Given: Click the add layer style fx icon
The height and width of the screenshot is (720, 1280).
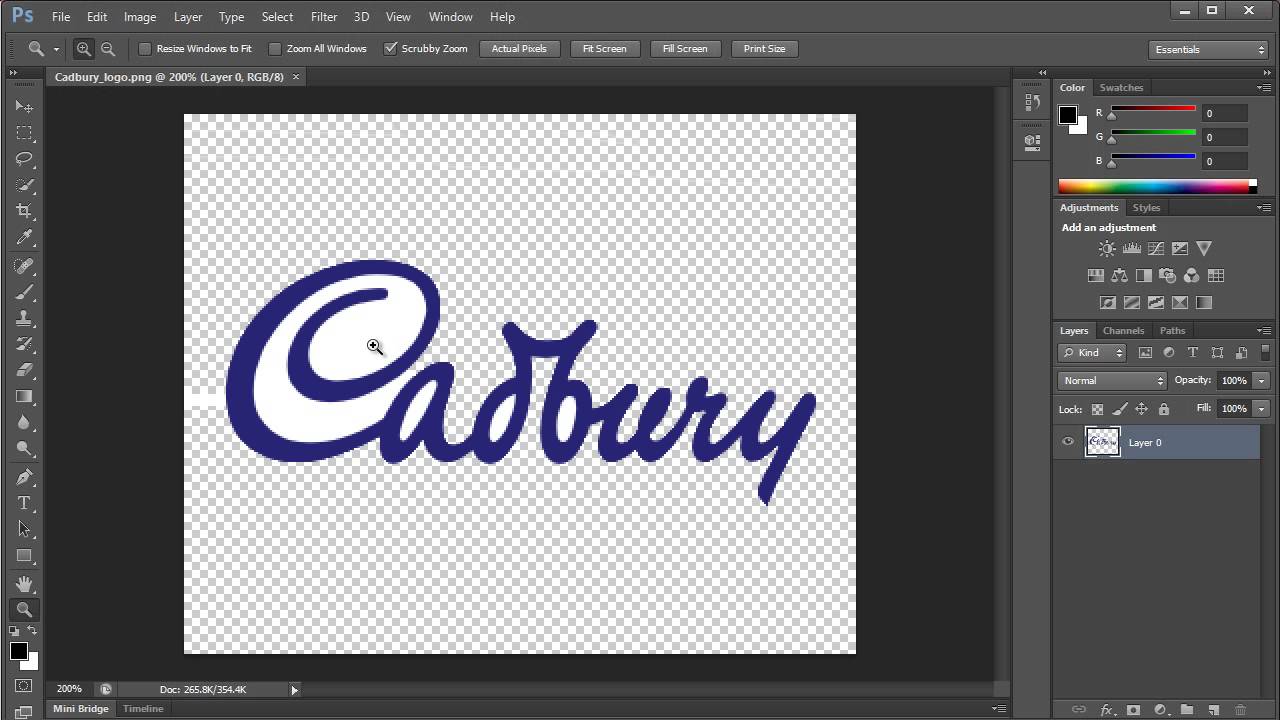Looking at the screenshot, I should click(1106, 710).
